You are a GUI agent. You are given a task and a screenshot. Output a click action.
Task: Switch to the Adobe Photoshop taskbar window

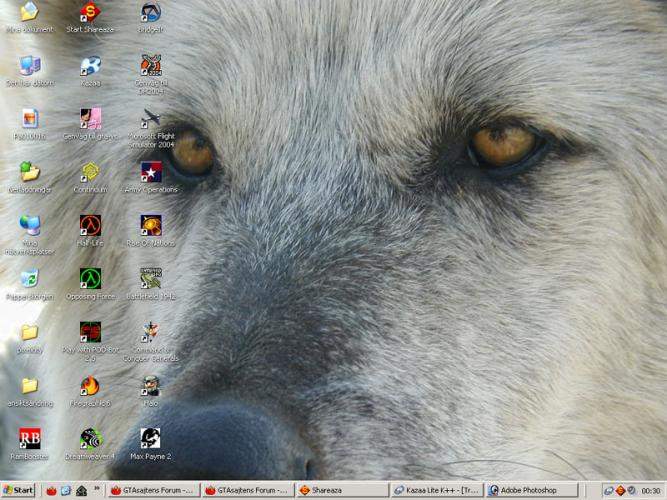531,491
